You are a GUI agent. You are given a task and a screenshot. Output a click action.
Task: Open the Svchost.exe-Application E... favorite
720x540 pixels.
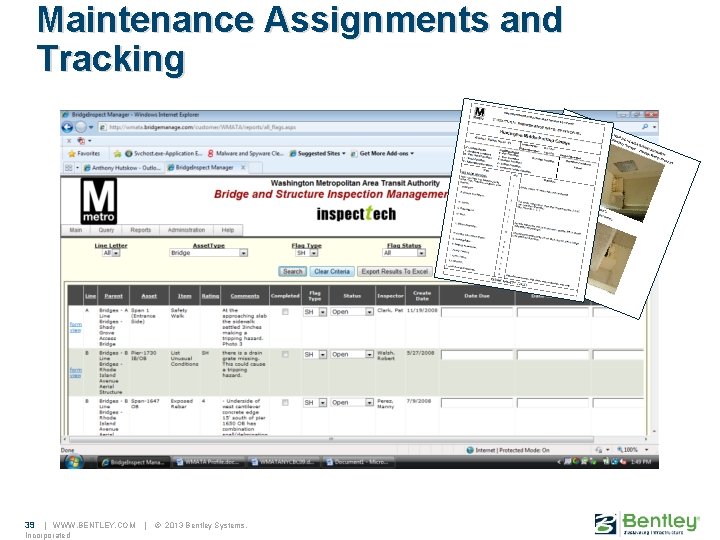[x=163, y=153]
